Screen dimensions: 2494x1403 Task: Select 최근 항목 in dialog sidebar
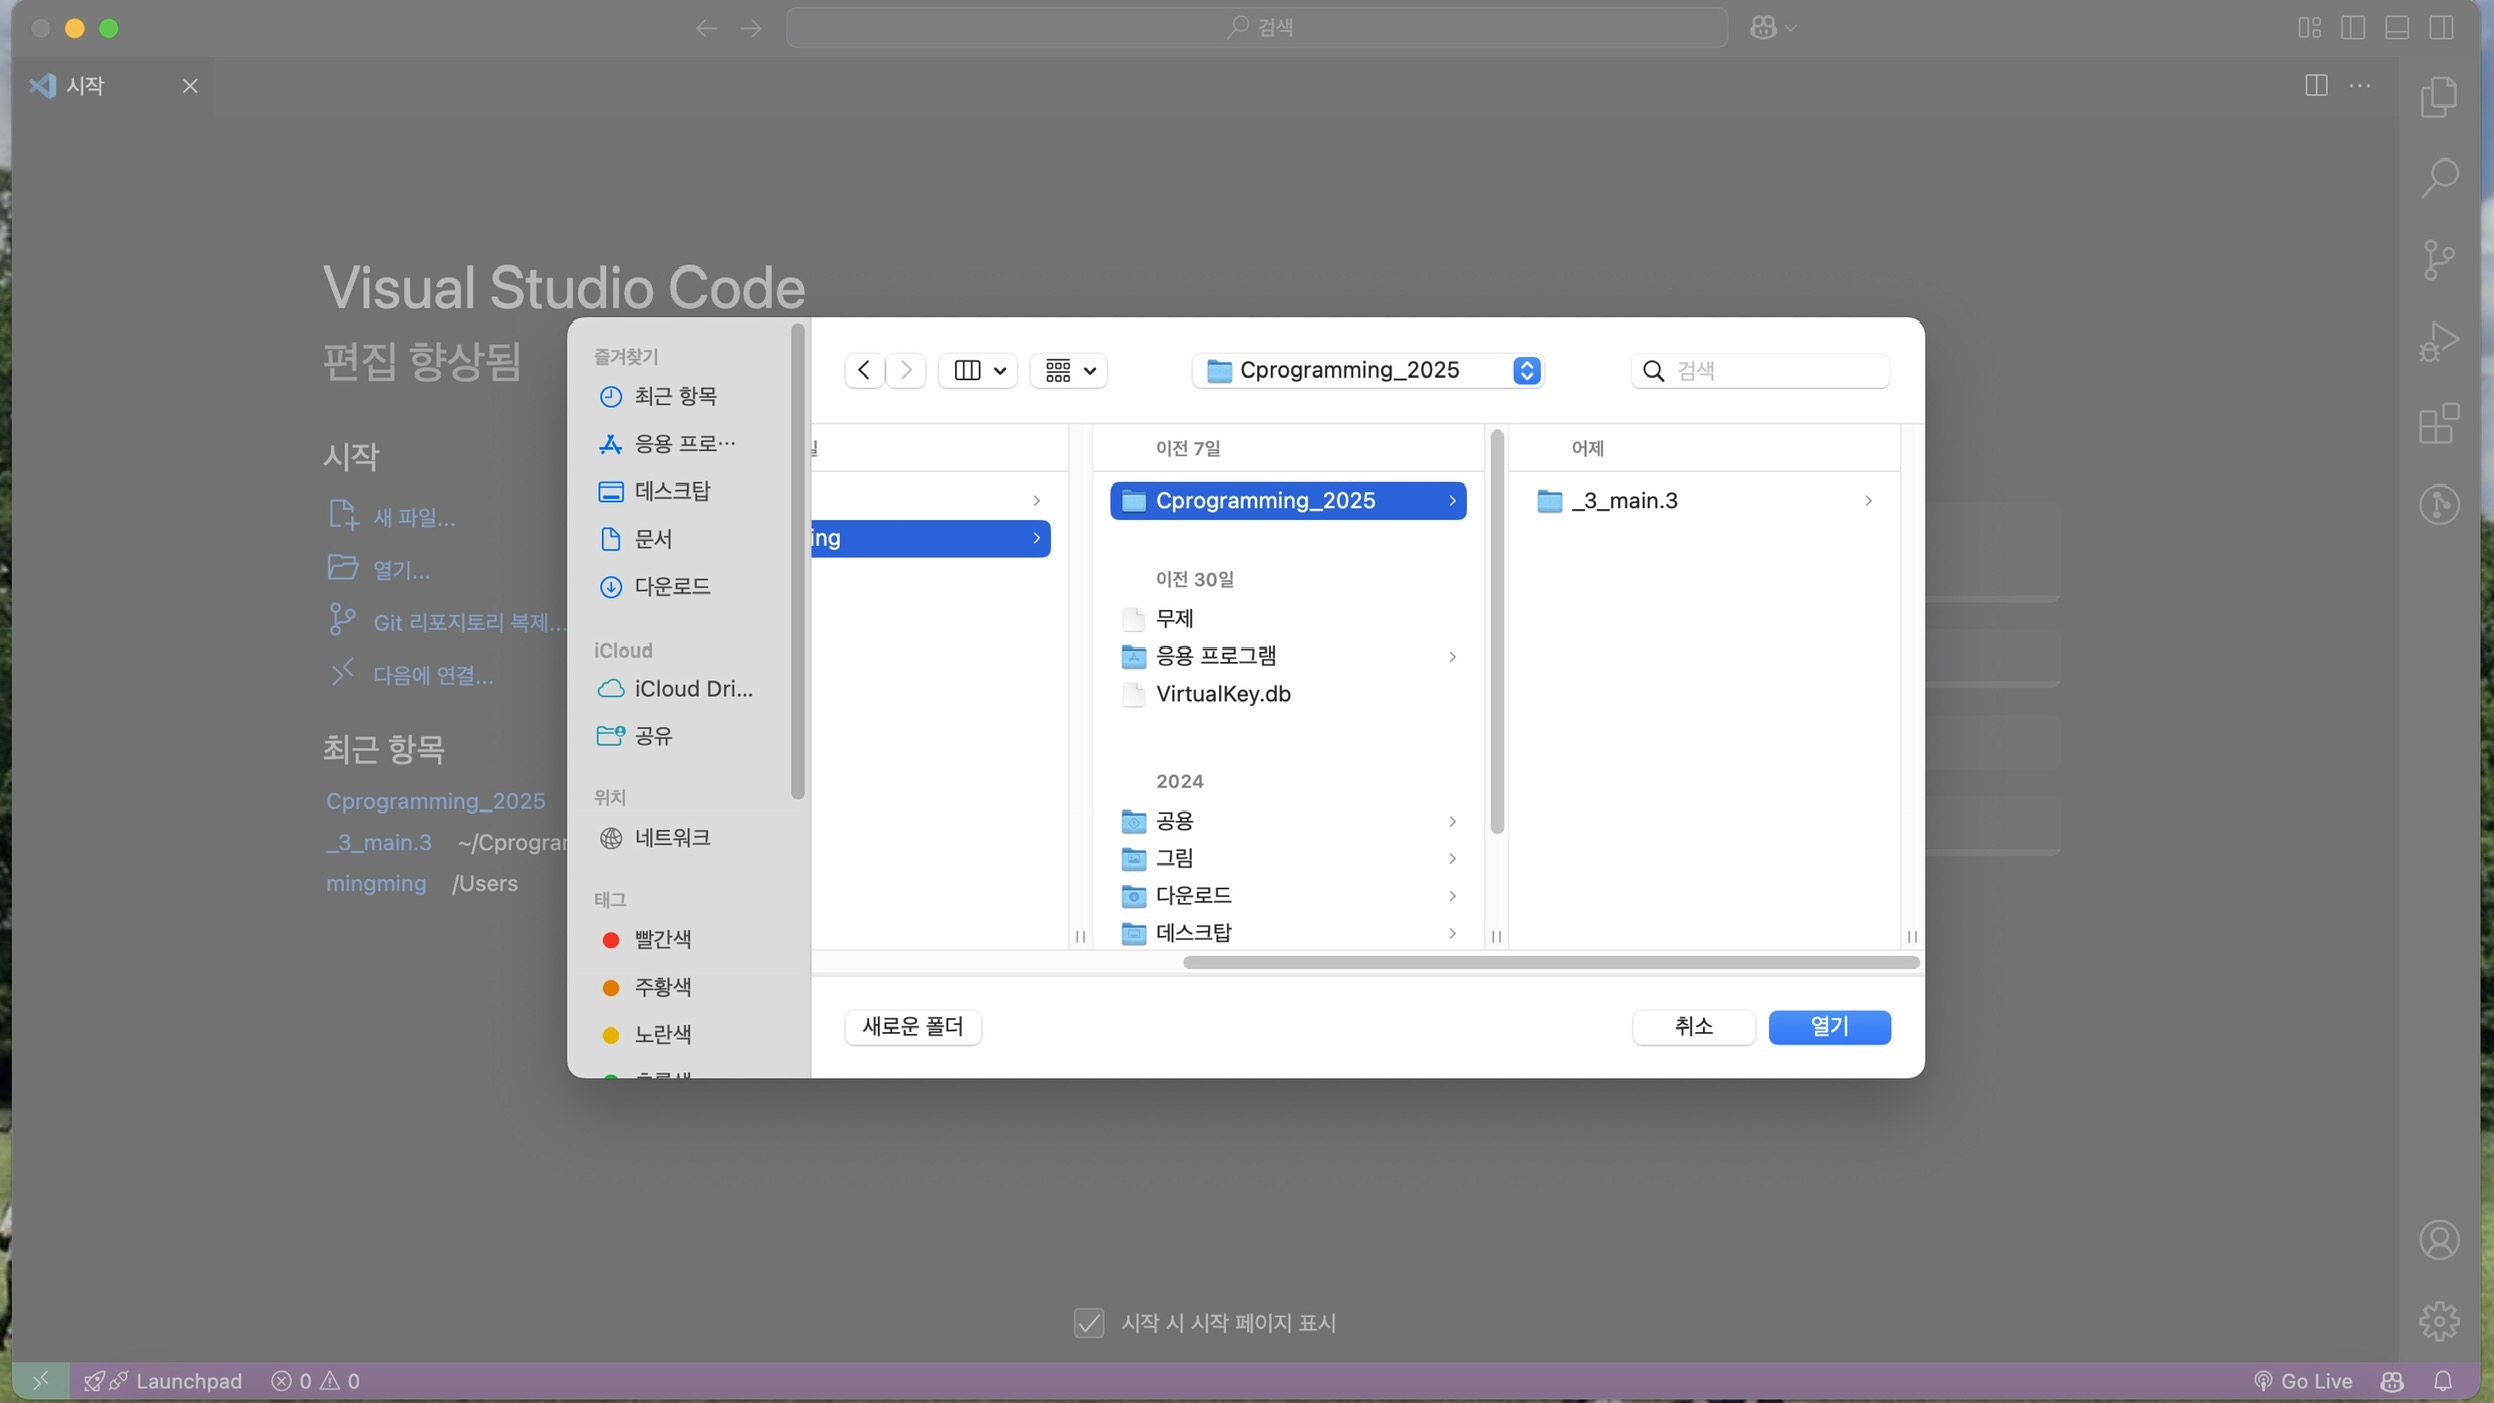(676, 396)
